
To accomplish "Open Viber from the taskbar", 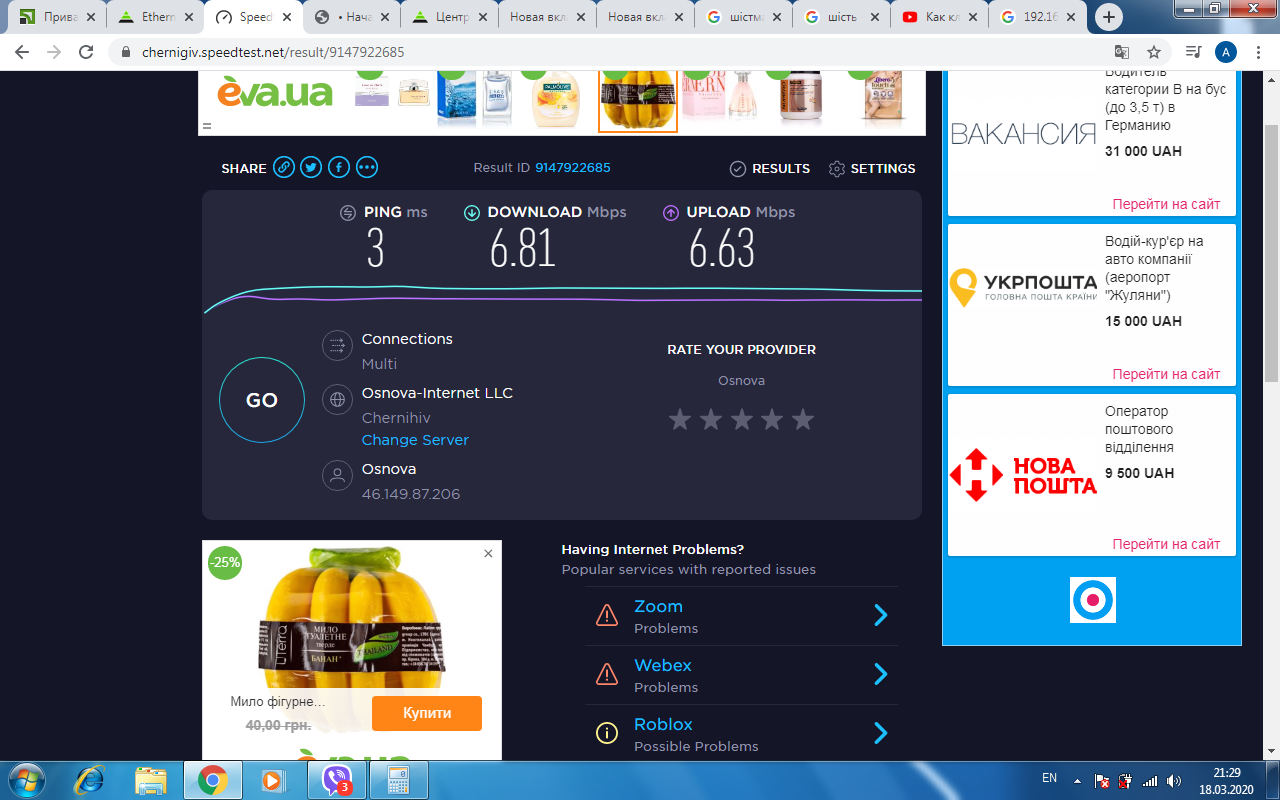I will pos(337,779).
